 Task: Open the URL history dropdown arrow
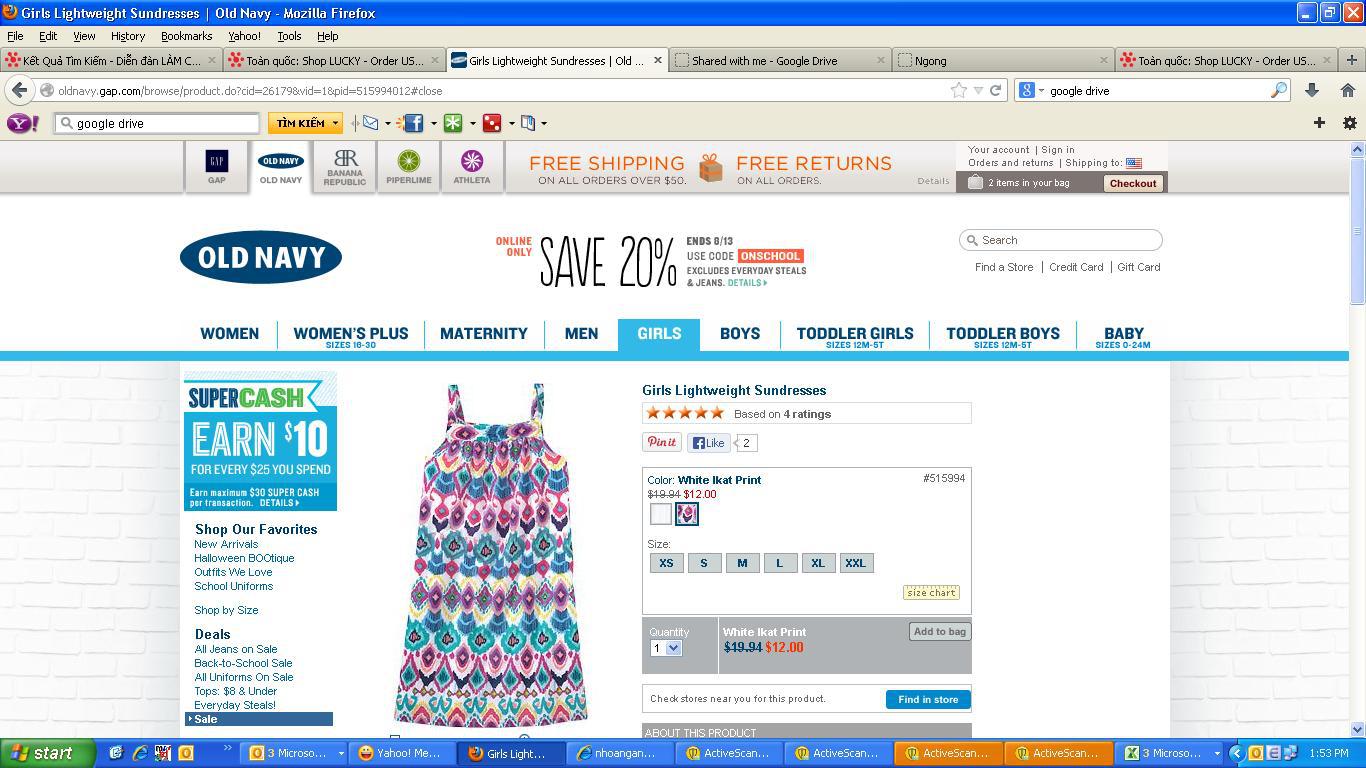[x=978, y=90]
